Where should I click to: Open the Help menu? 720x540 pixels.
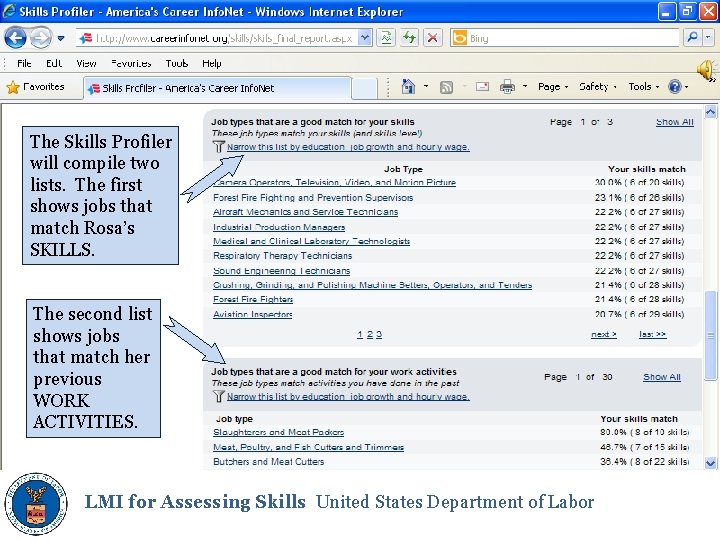(x=212, y=63)
